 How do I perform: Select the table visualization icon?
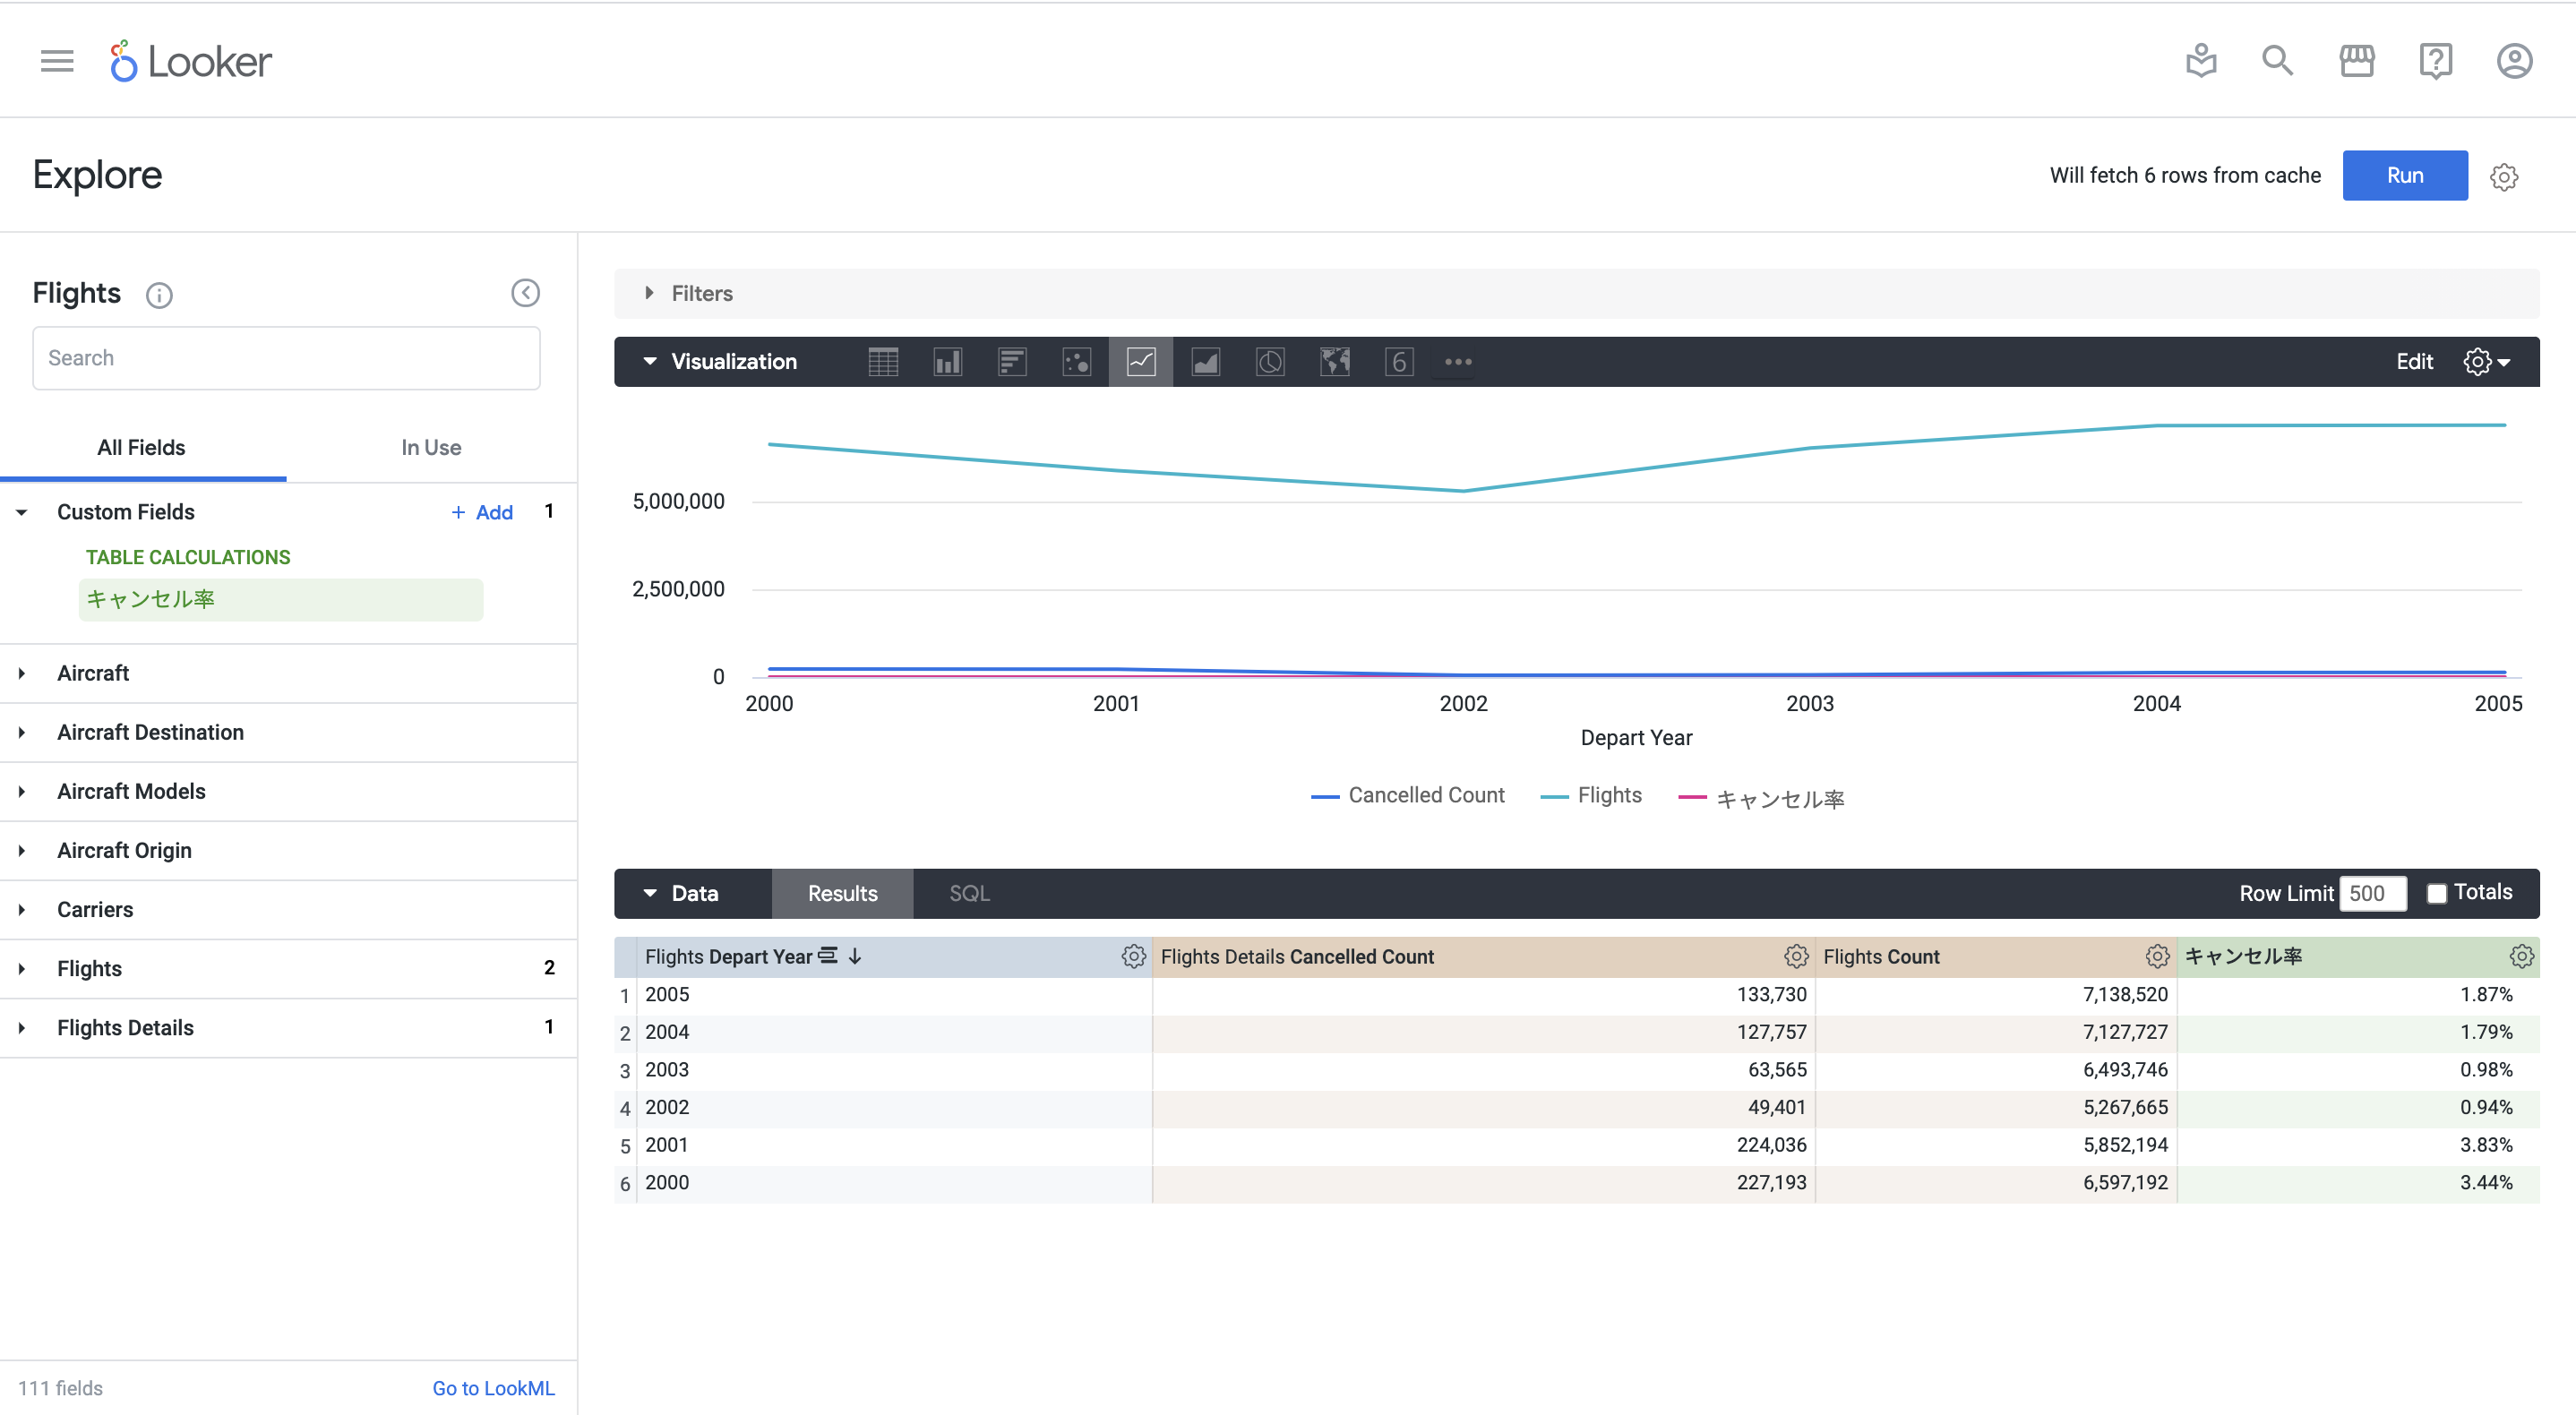[x=883, y=362]
